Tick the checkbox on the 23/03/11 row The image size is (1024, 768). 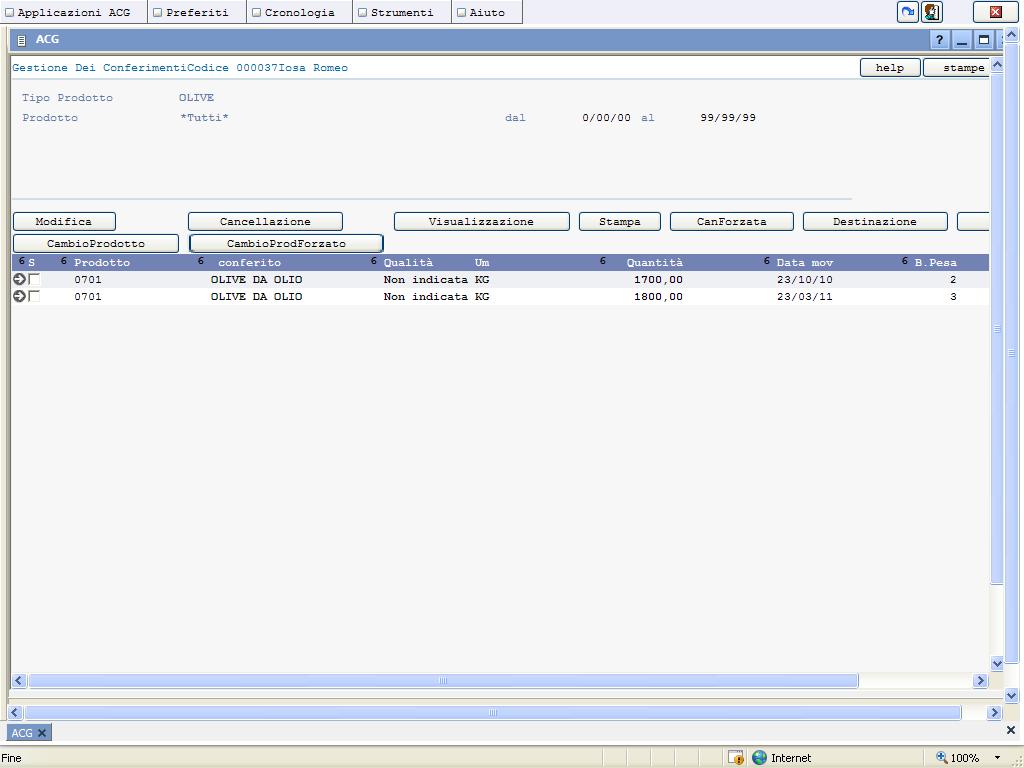click(34, 296)
